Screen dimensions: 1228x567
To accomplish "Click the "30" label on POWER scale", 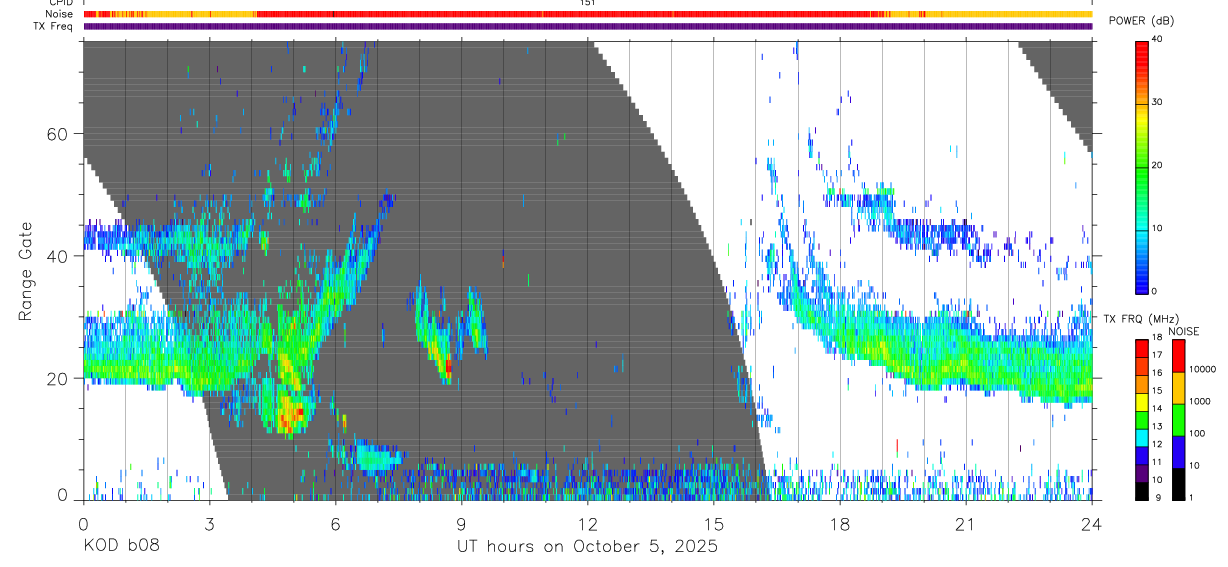I will tap(1158, 103).
